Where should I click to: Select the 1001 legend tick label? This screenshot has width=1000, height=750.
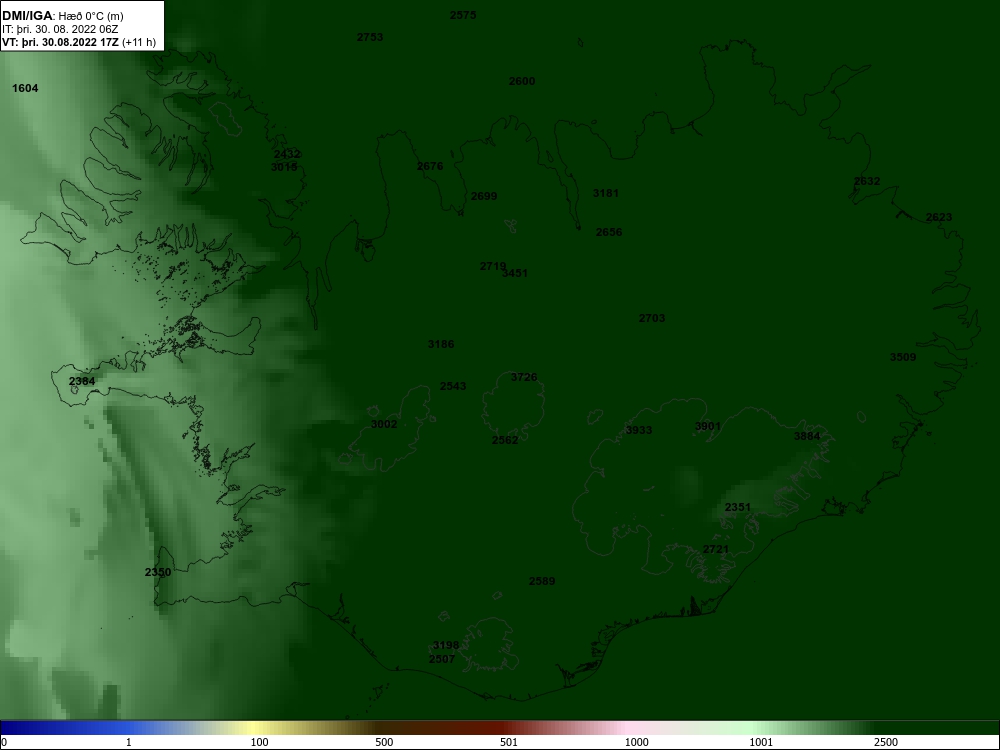[761, 742]
